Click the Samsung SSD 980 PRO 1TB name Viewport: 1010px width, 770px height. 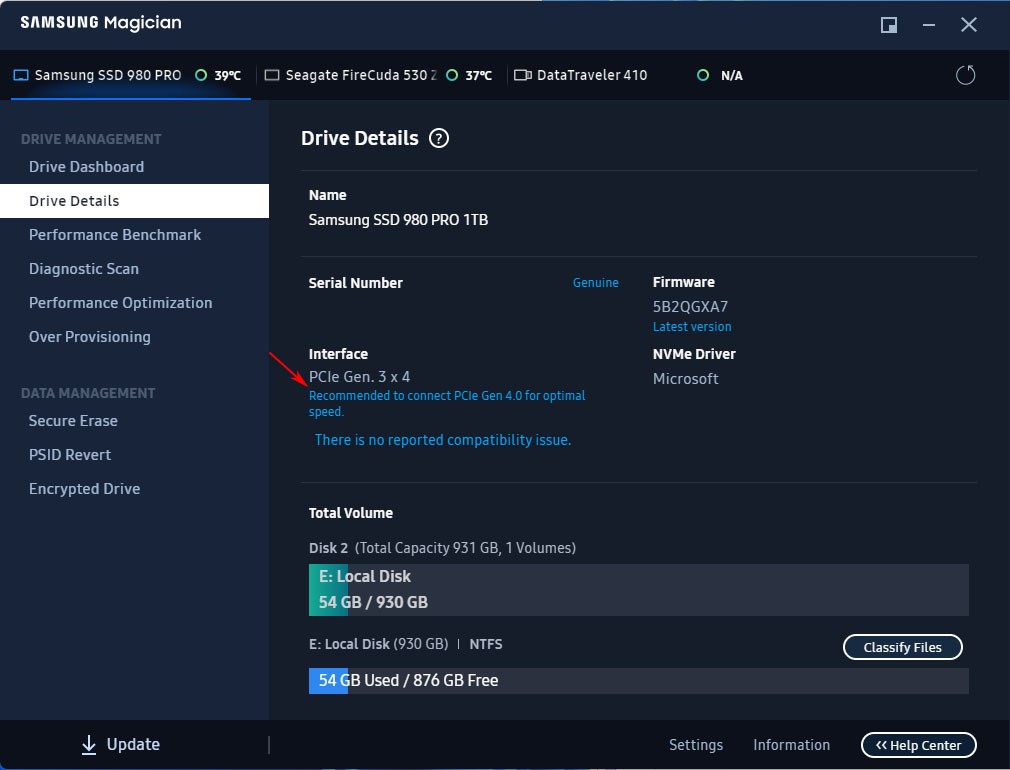coord(398,220)
